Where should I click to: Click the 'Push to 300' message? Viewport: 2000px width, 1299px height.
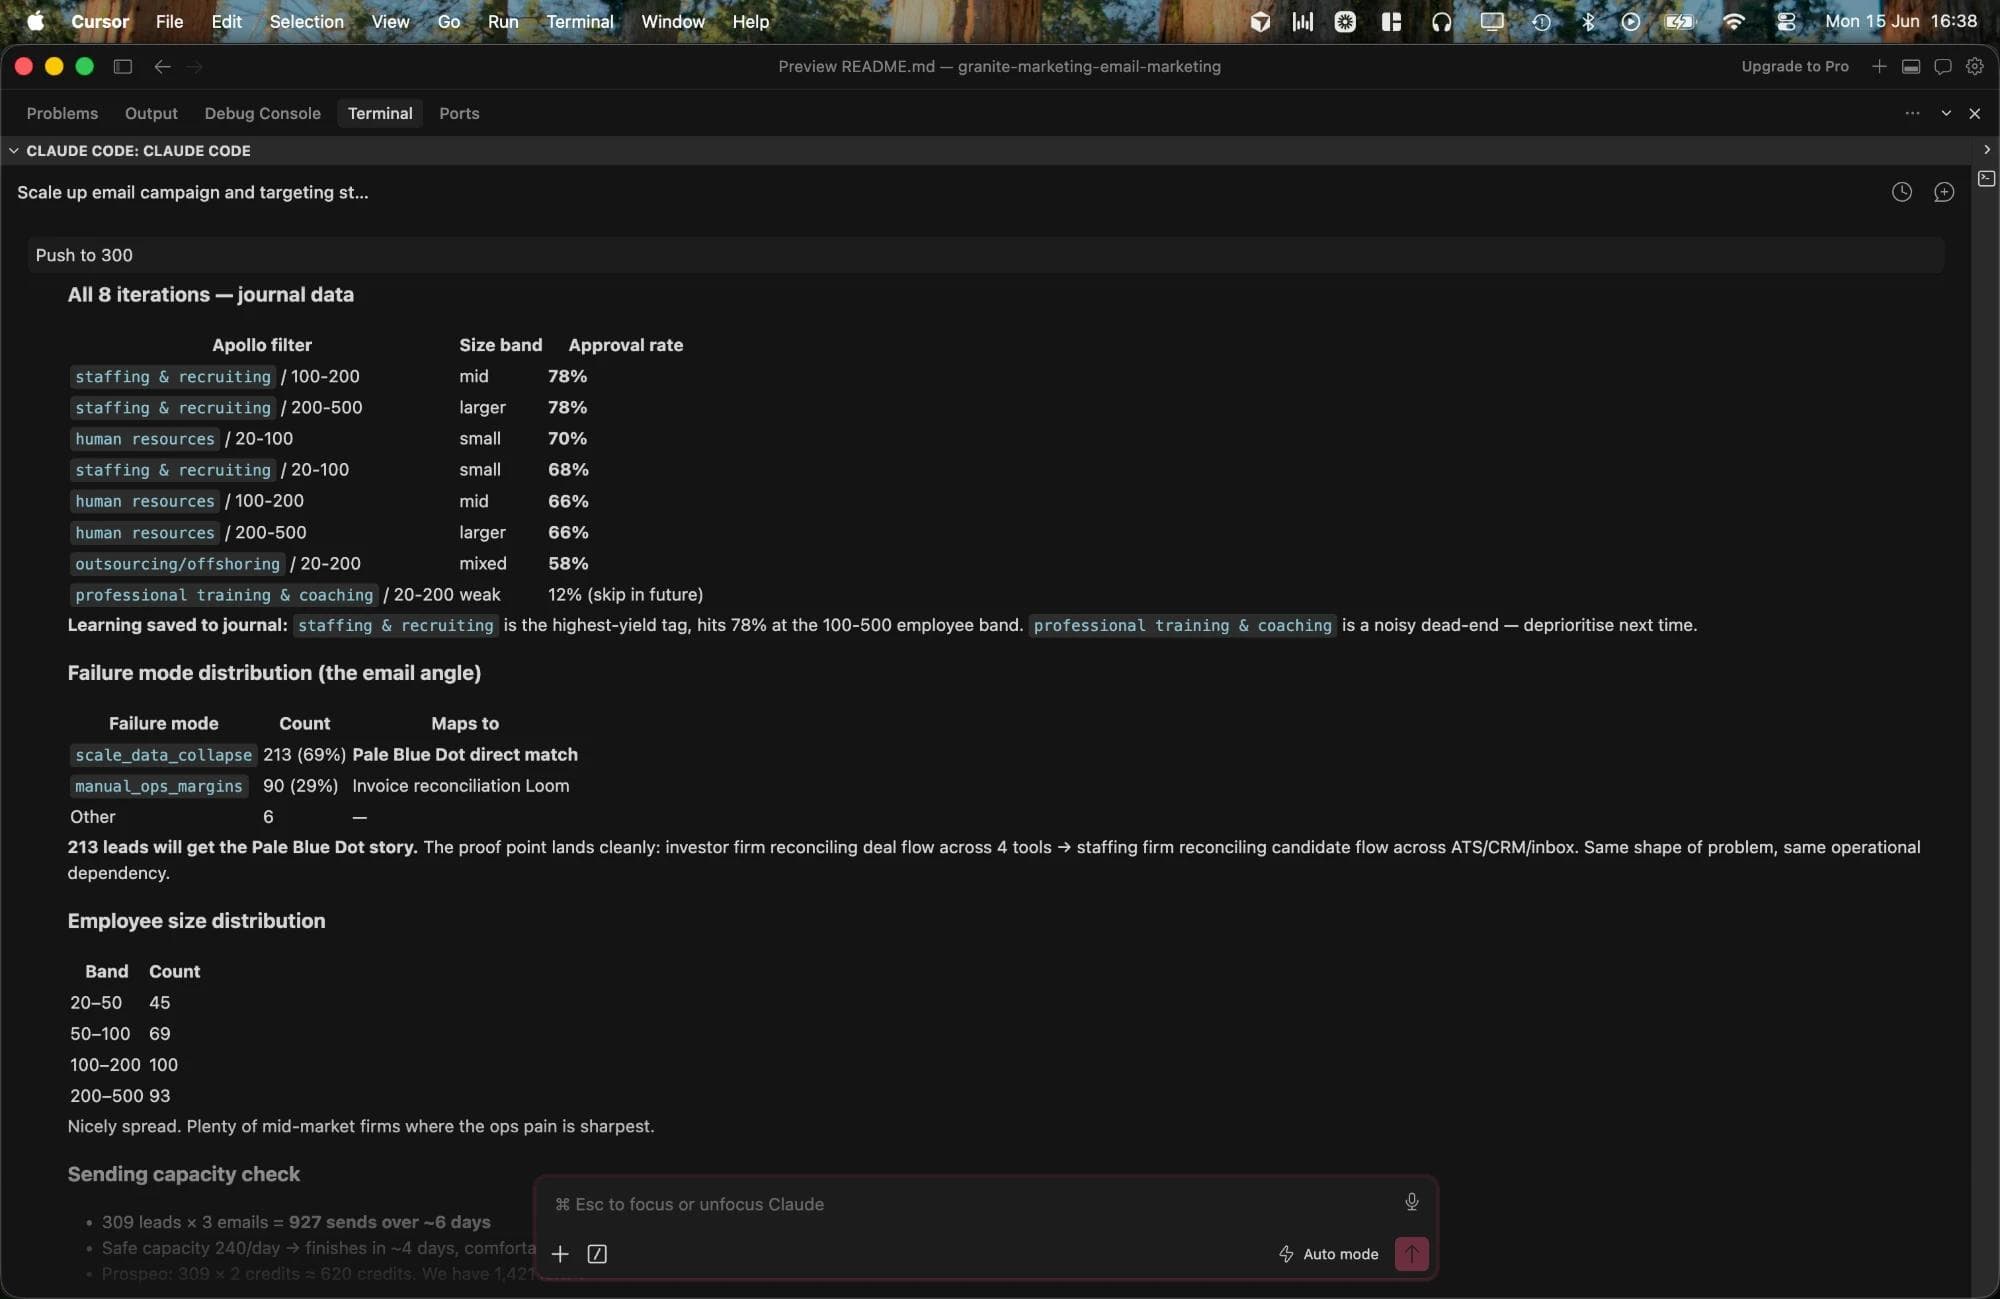(x=986, y=255)
